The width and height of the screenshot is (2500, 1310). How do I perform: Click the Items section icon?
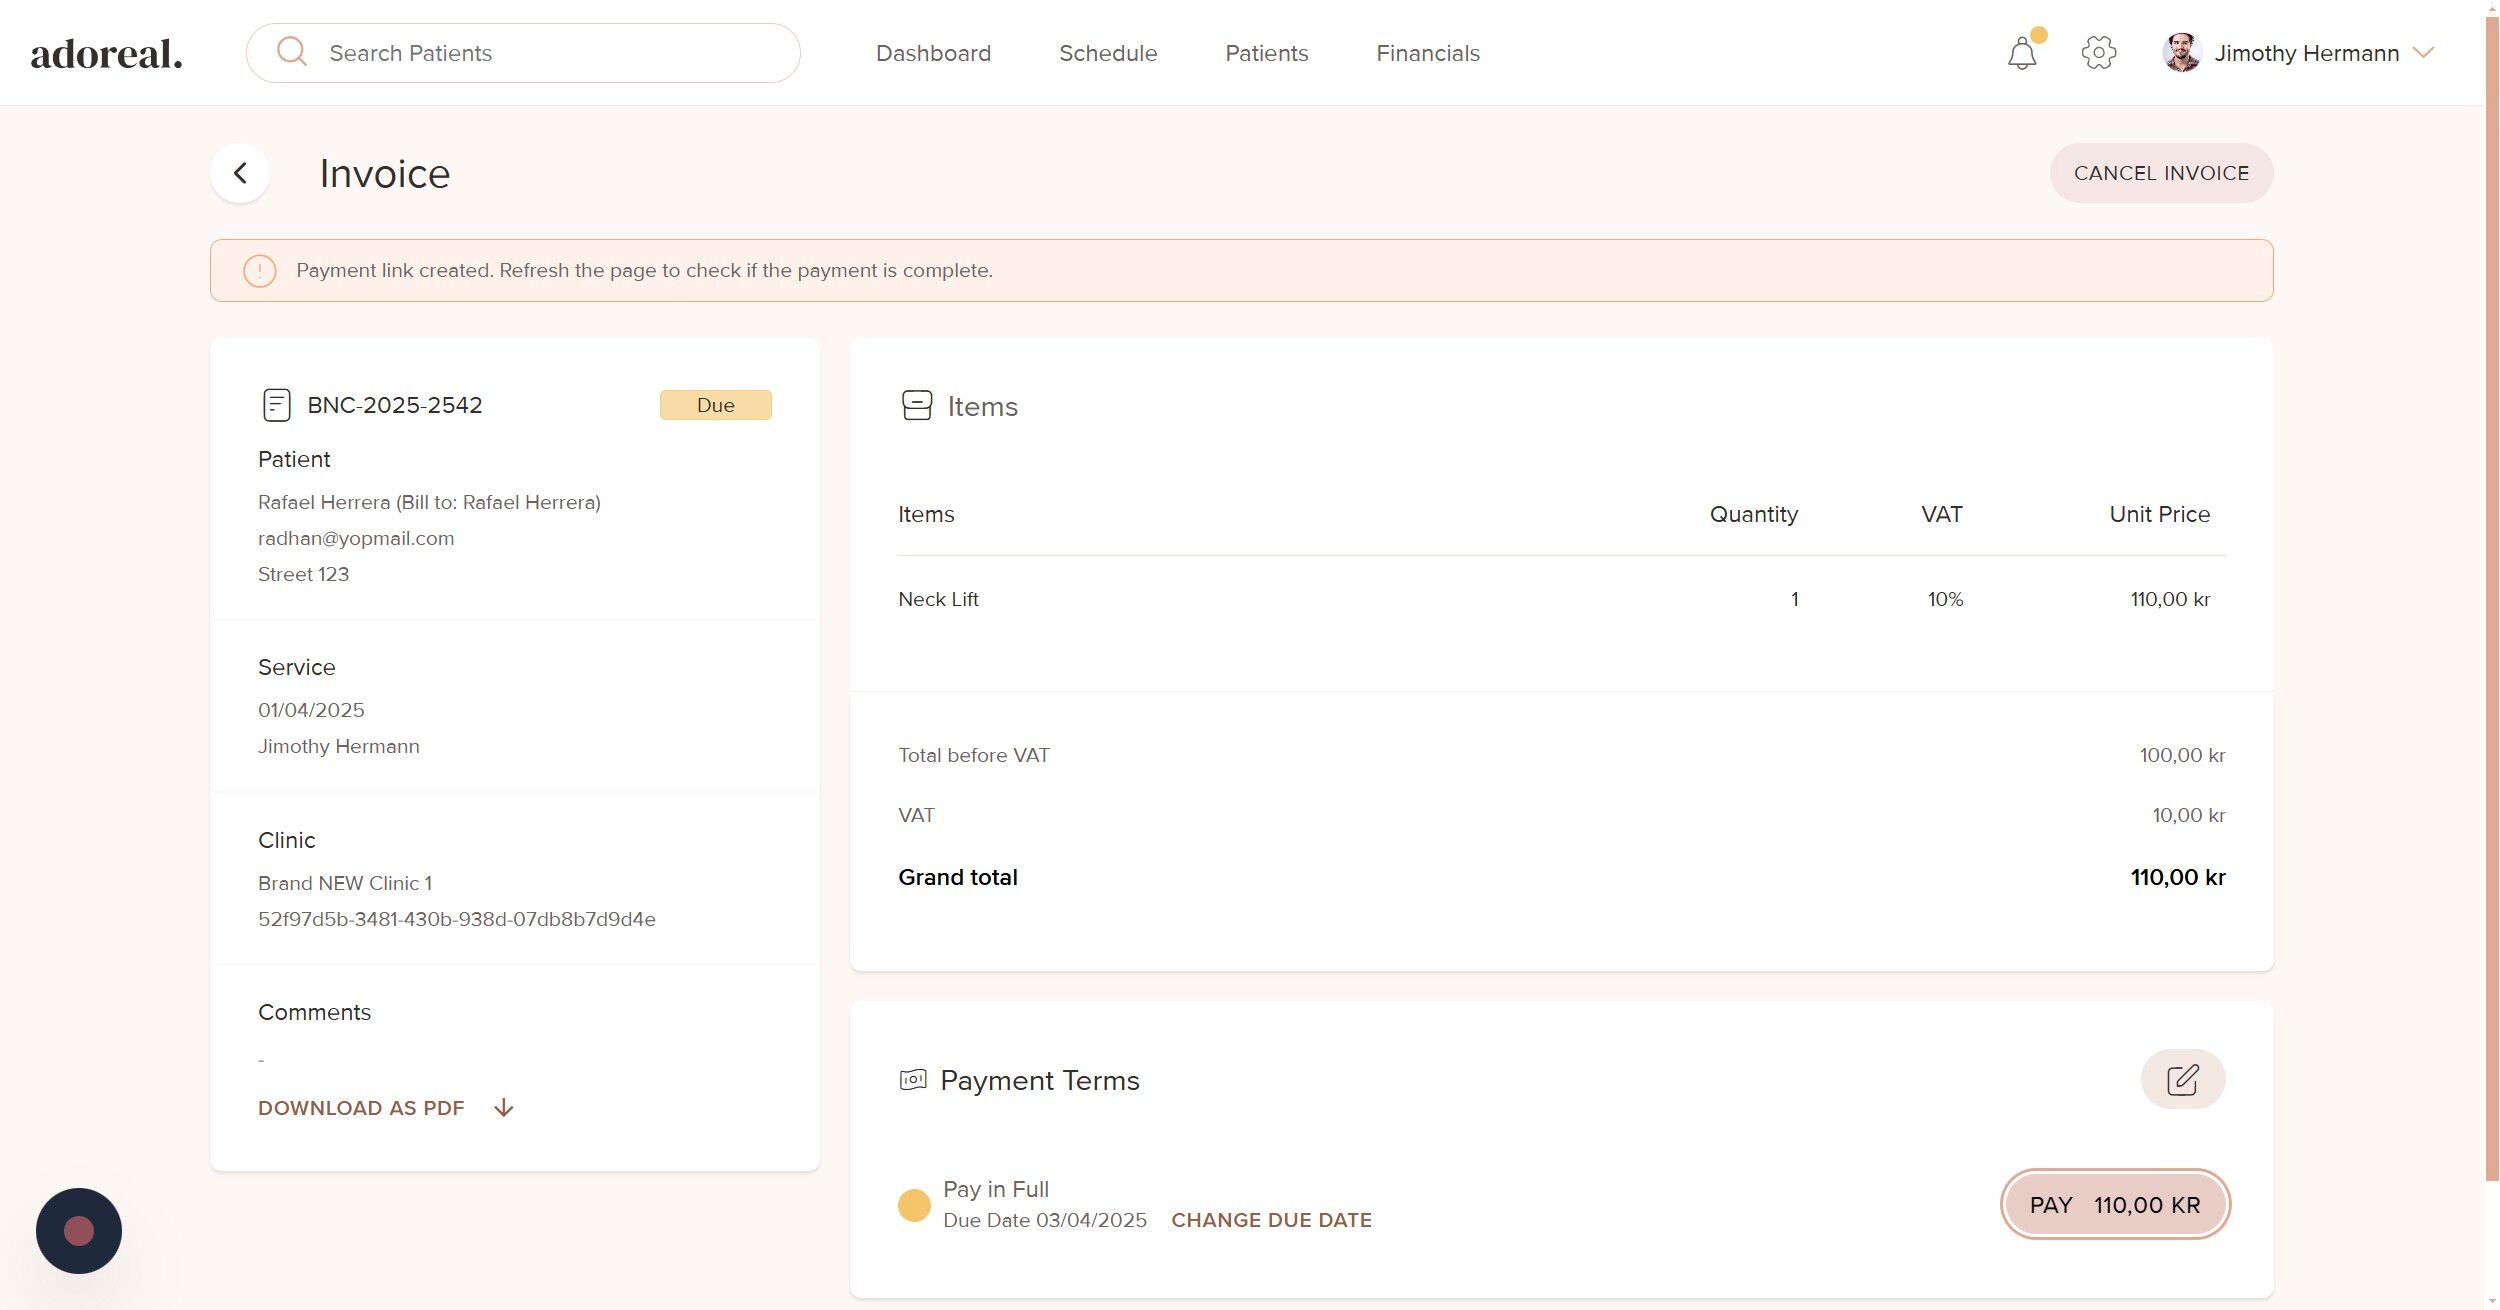(x=916, y=405)
